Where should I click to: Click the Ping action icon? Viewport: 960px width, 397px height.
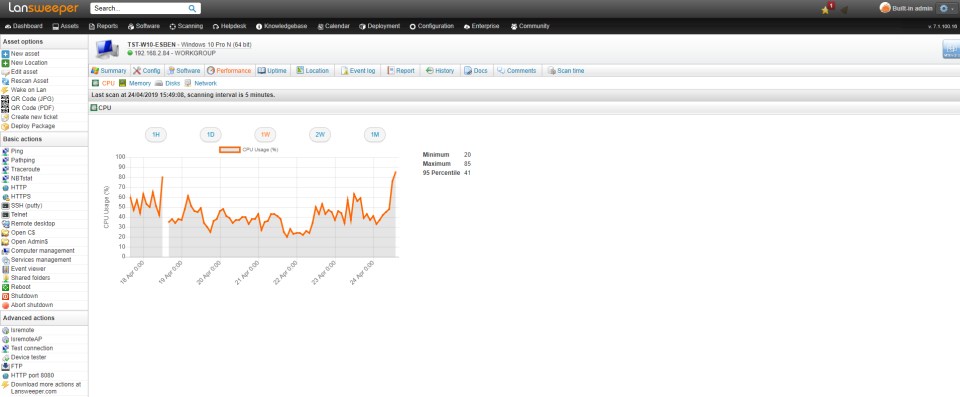(x=6, y=151)
